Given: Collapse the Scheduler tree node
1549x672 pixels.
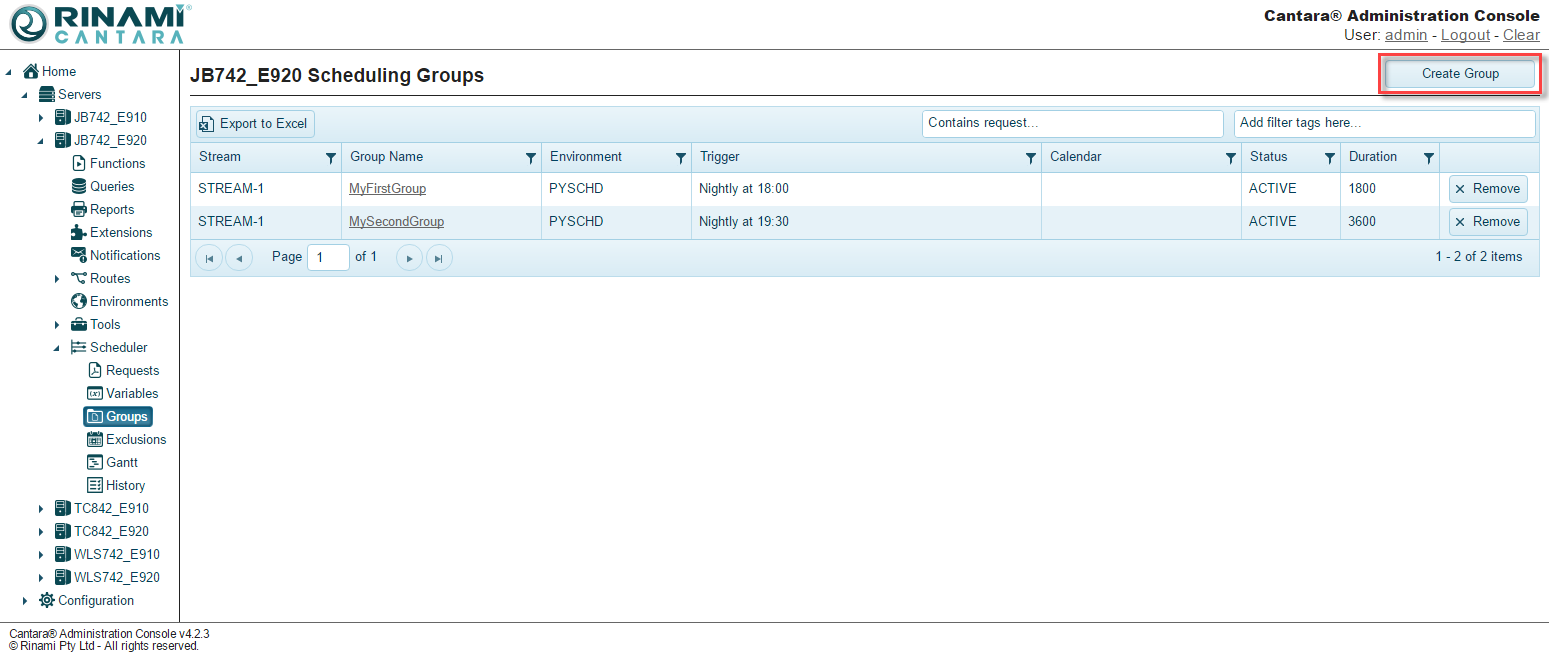Looking at the screenshot, I should [57, 348].
